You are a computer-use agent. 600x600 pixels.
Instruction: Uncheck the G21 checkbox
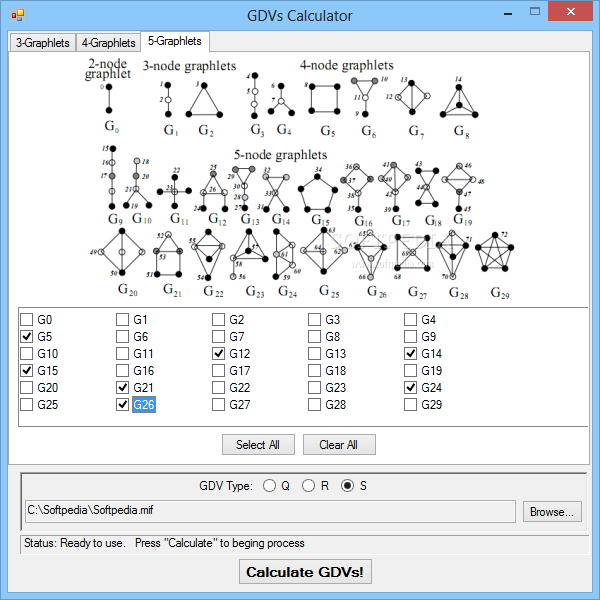click(122, 388)
